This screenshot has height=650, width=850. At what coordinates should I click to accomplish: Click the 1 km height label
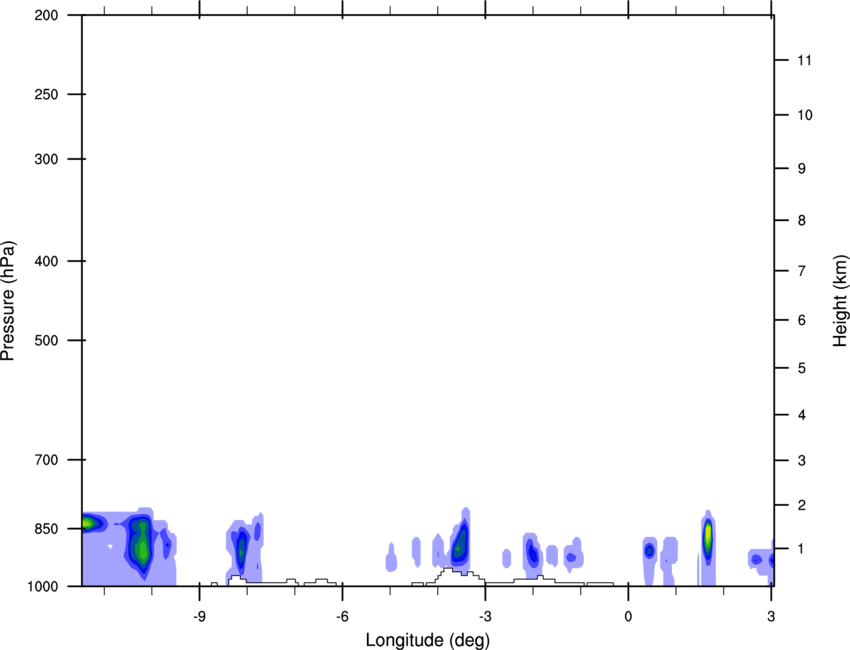pos(801,549)
